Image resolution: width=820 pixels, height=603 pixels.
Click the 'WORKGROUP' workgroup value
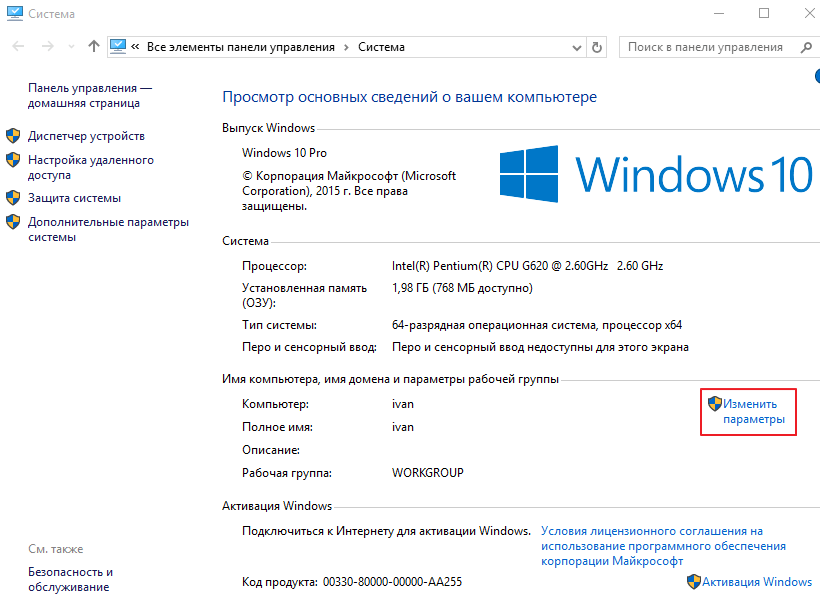coord(428,473)
